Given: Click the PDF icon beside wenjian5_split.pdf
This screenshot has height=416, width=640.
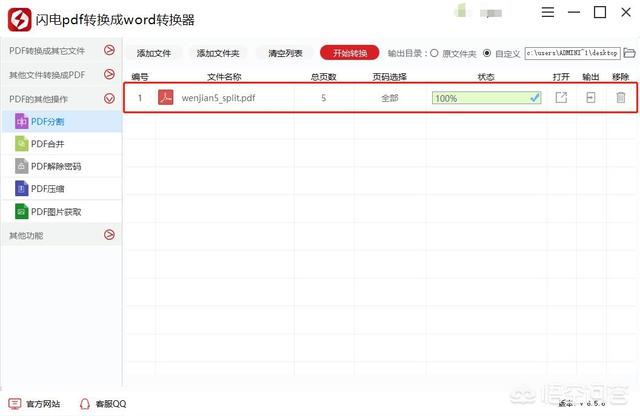Looking at the screenshot, I should tap(166, 98).
